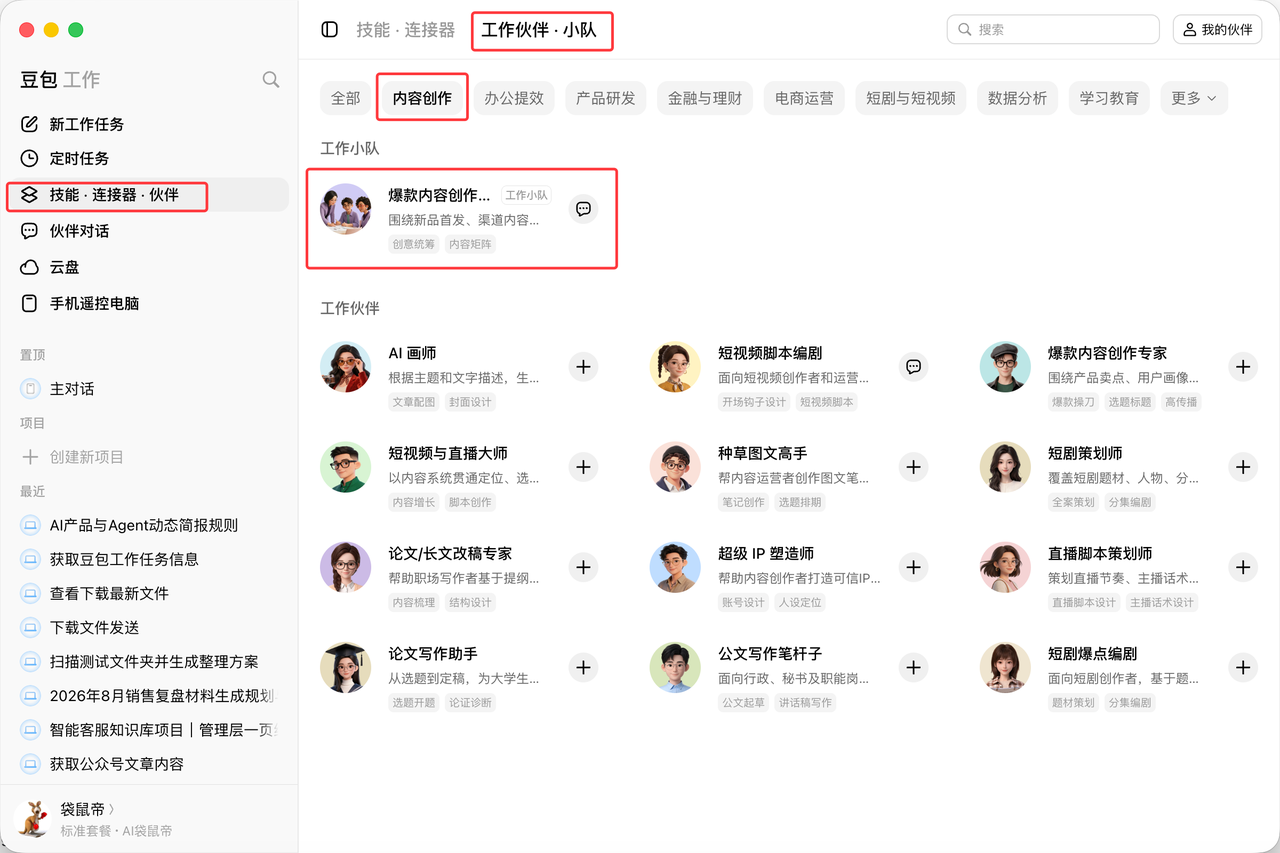Add 论文写作助手 with plus icon

point(584,667)
